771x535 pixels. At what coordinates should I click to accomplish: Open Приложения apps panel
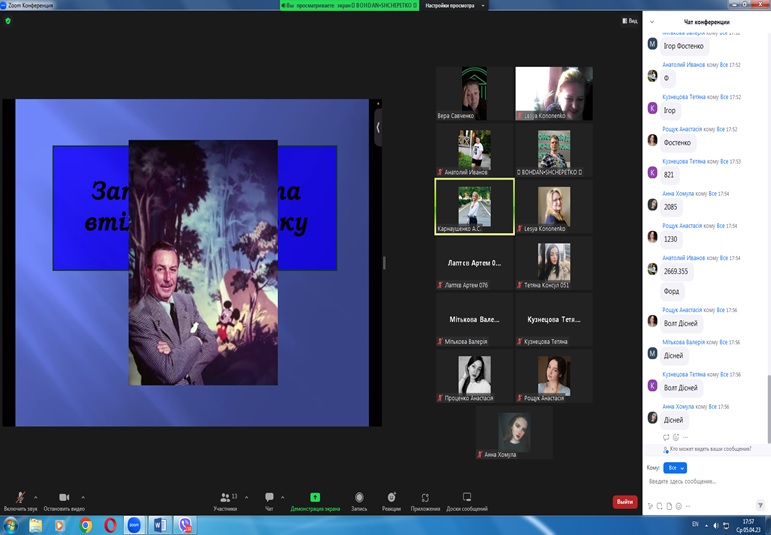pyautogui.click(x=425, y=502)
